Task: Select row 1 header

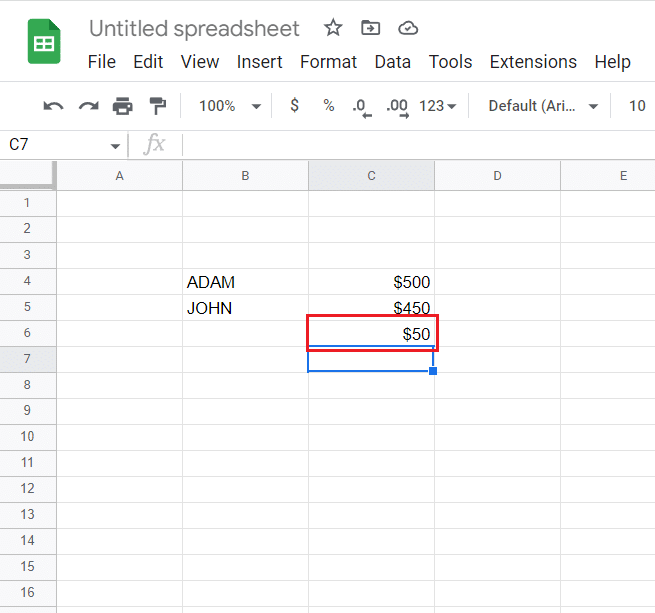Action: click(28, 203)
